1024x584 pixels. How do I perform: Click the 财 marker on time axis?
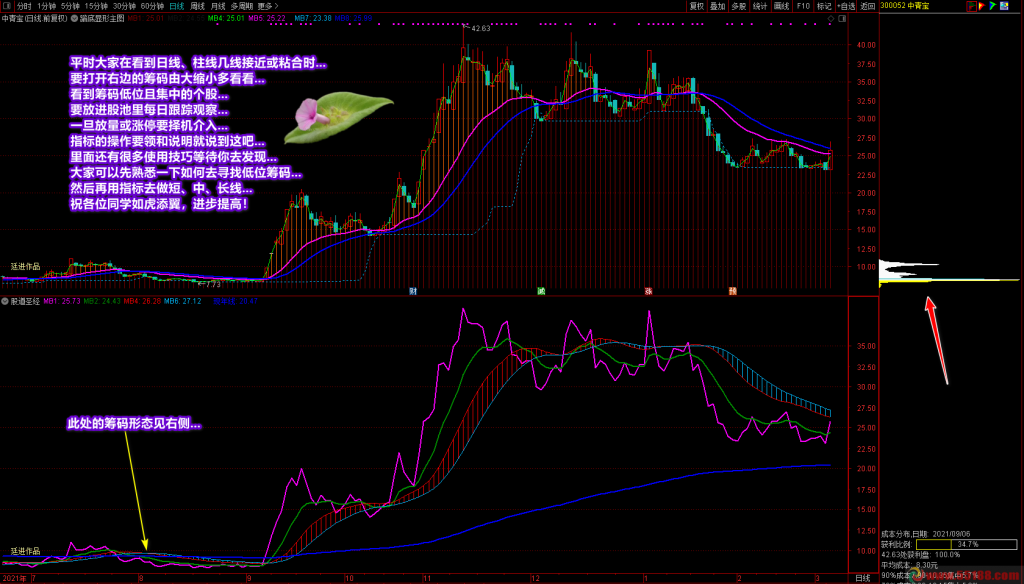(x=413, y=291)
